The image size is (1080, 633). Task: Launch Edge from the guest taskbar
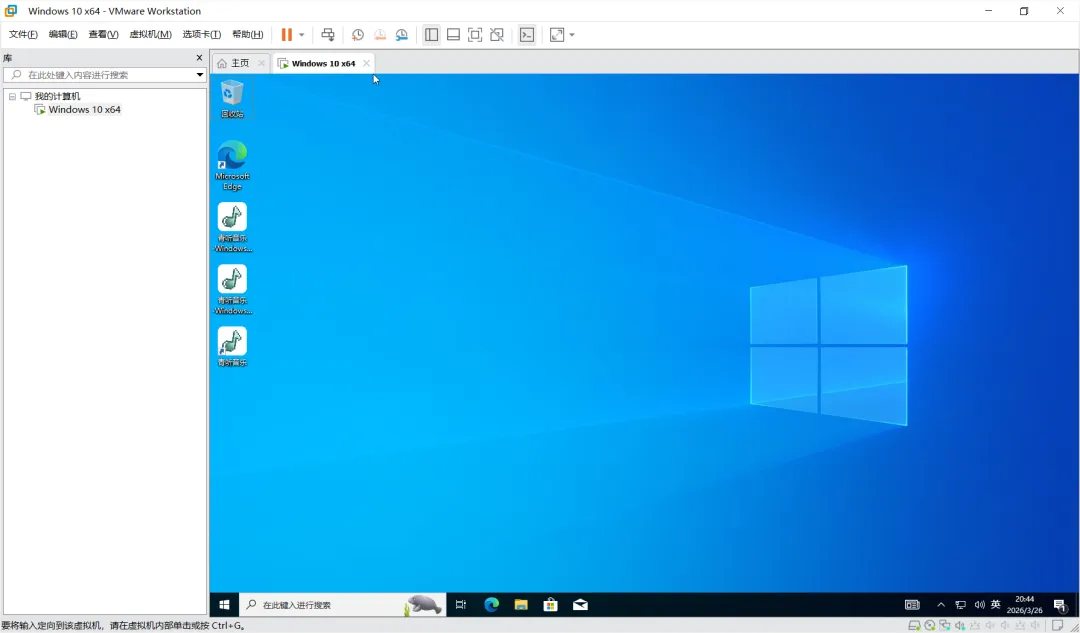pos(491,605)
